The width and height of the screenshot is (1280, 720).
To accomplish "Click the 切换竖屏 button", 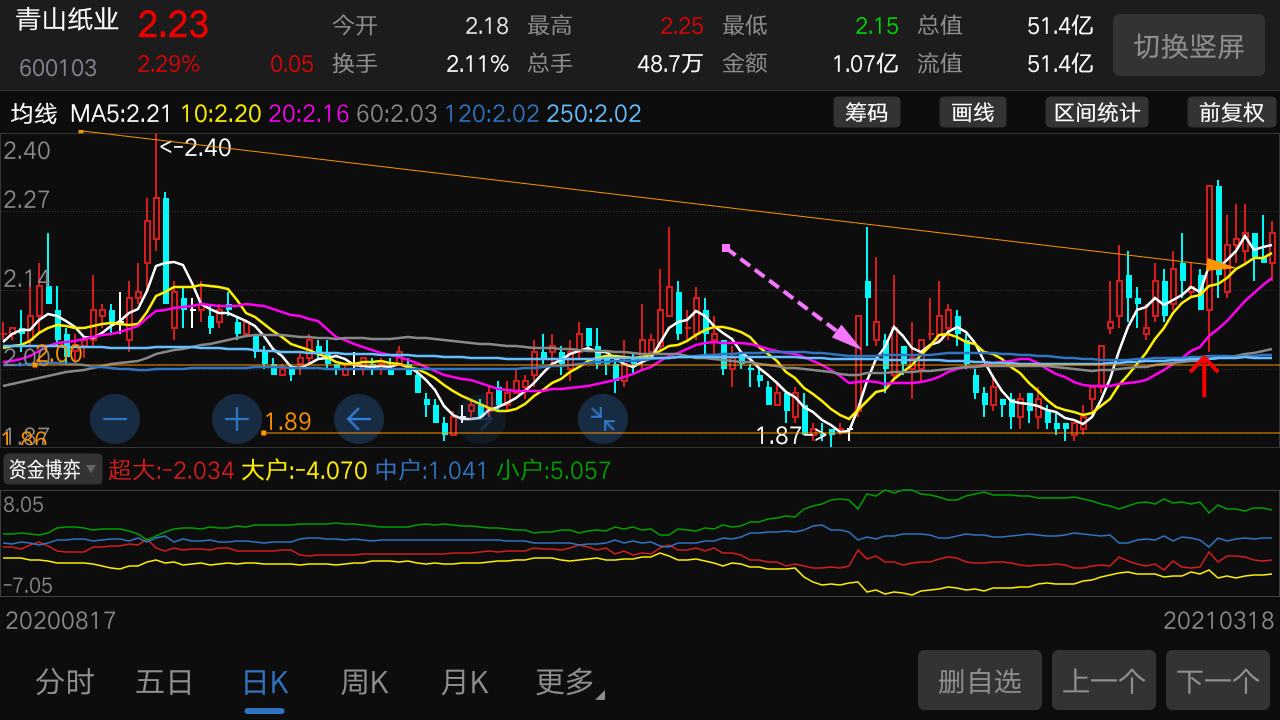I will (1189, 46).
